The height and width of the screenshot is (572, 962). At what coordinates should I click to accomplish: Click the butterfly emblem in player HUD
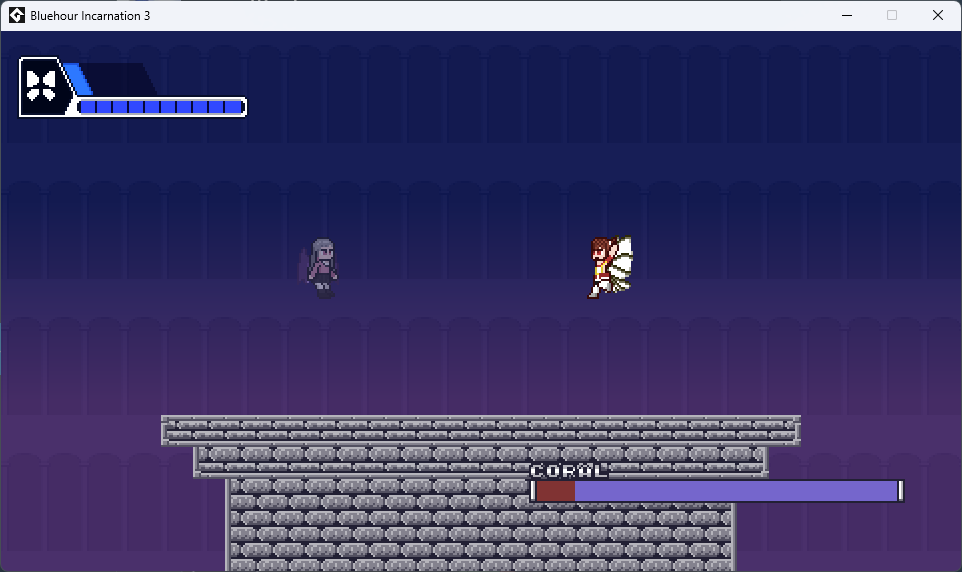pyautogui.click(x=41, y=86)
